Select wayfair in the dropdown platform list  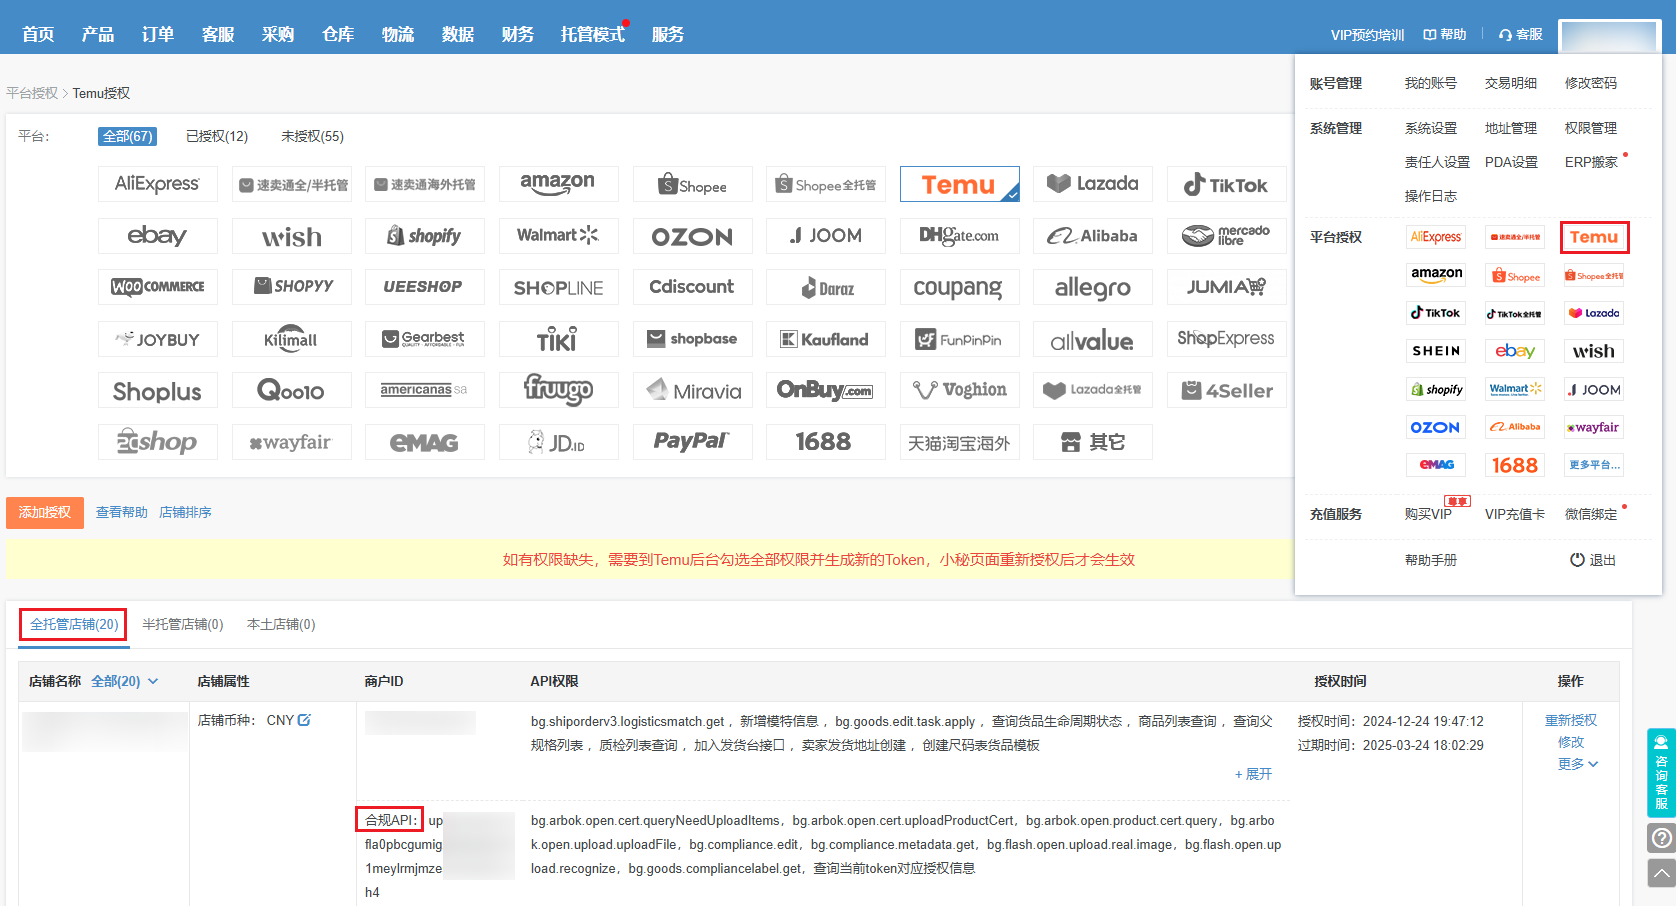coord(1593,427)
